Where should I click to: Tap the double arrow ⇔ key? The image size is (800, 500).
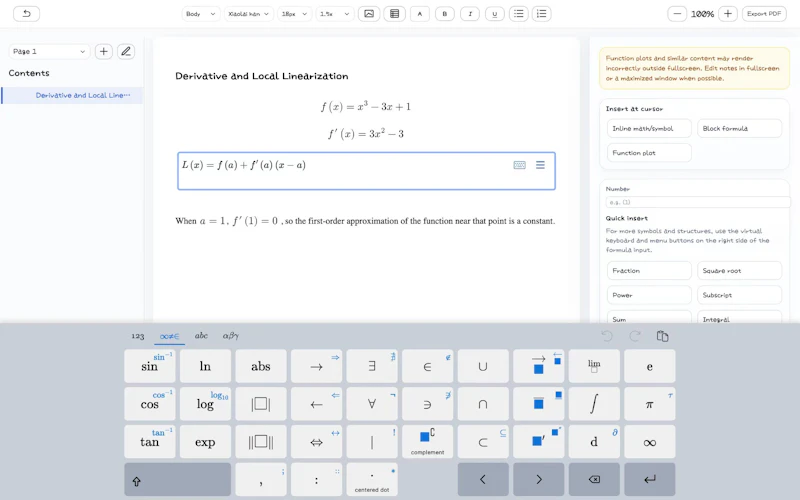316,442
